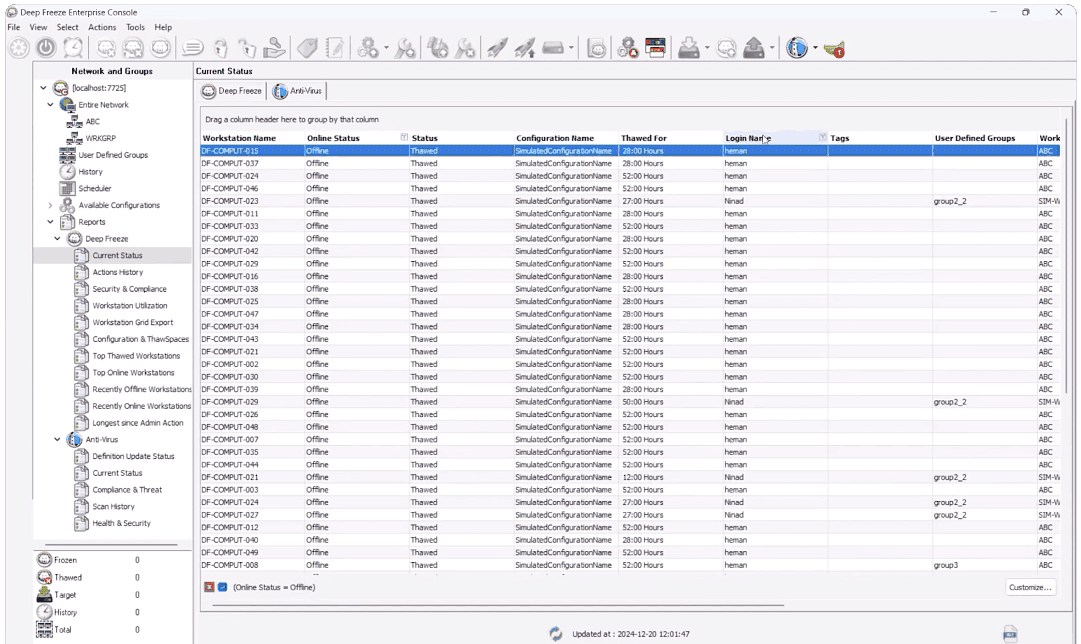Image resolution: width=1081 pixels, height=644 pixels.
Task: Click the power/restart icon in the toolbar
Action: 46,48
